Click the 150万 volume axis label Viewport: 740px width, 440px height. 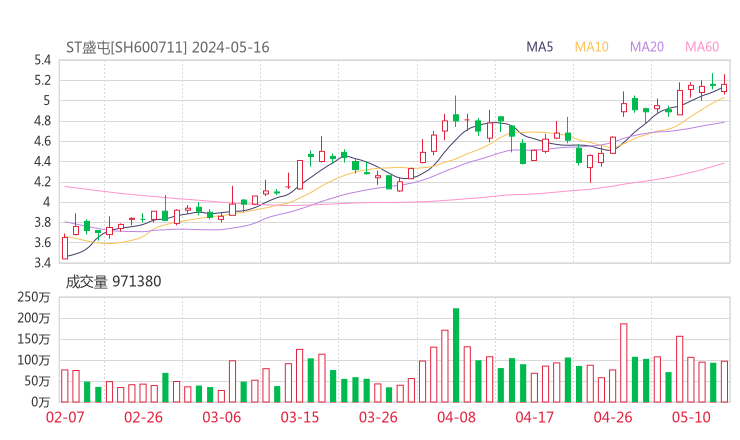pyautogui.click(x=34, y=339)
